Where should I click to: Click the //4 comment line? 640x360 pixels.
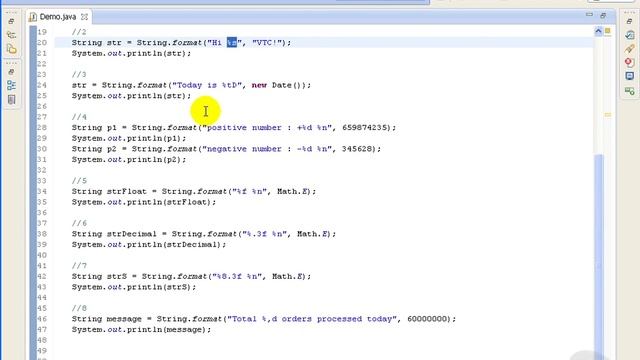[79, 117]
